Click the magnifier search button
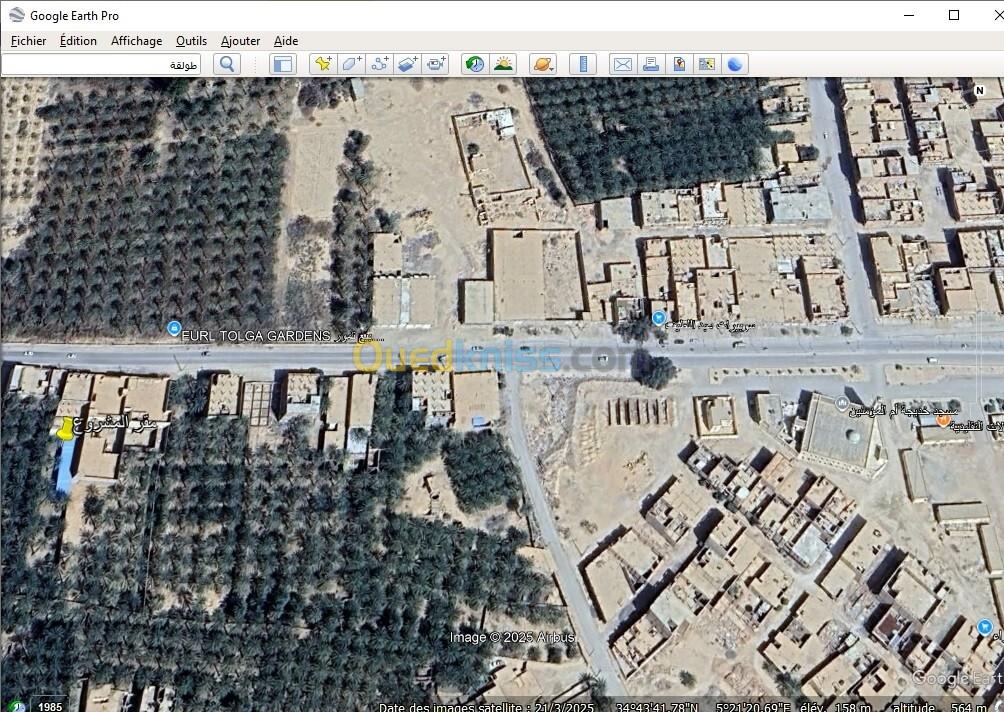This screenshot has height=712, width=1004. coord(227,64)
